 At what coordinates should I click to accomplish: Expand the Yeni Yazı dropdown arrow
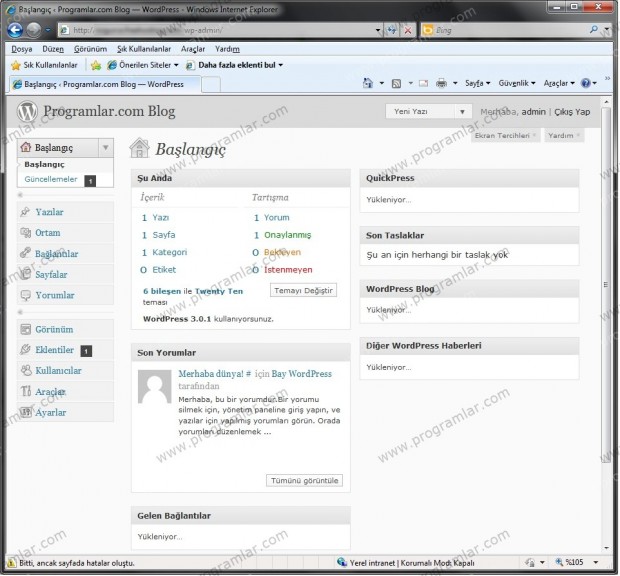(x=462, y=112)
